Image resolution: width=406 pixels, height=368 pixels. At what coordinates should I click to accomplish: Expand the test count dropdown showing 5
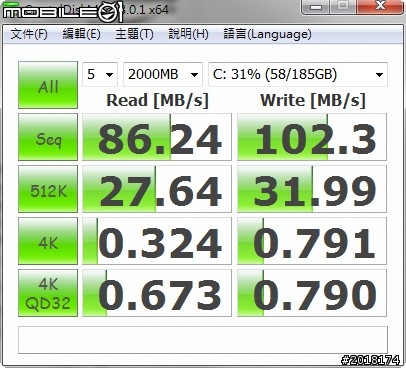pos(100,74)
